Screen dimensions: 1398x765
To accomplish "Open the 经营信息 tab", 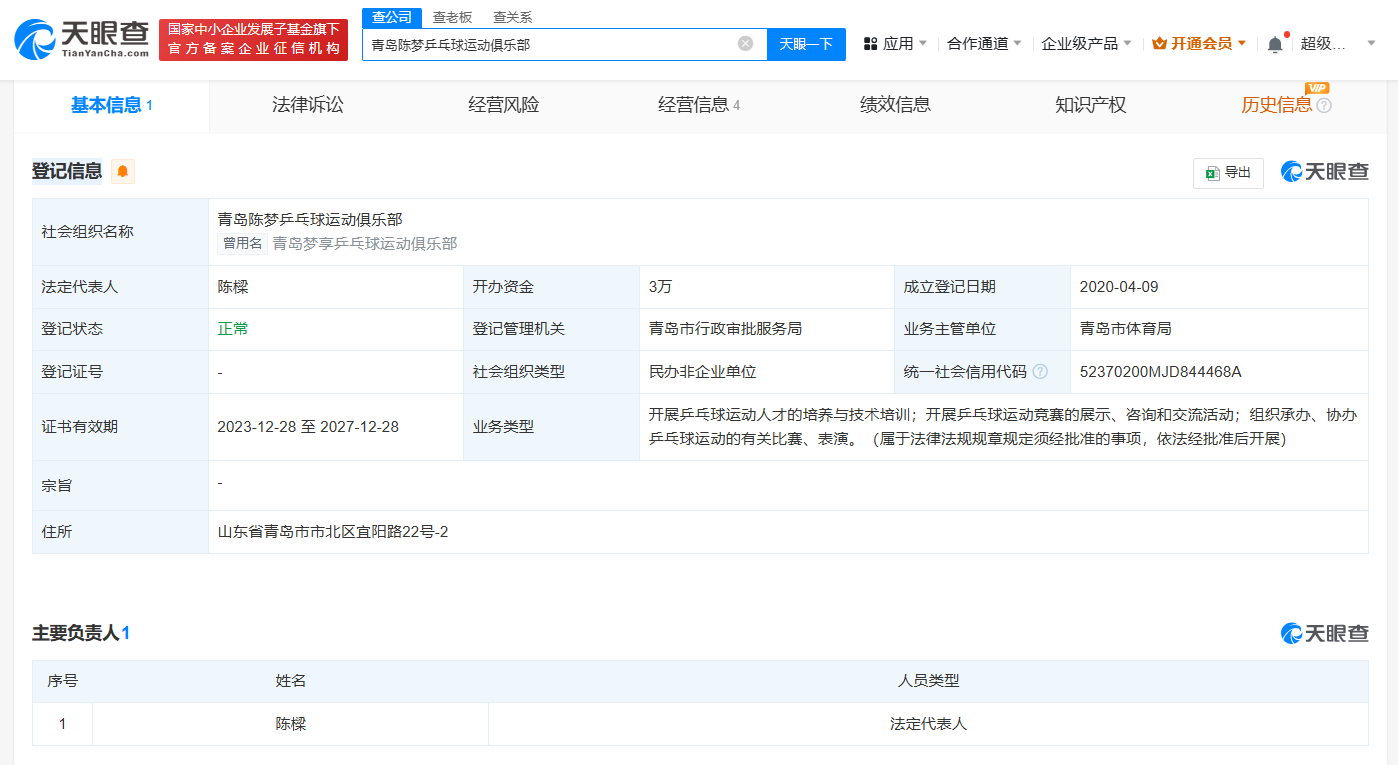I will (693, 104).
